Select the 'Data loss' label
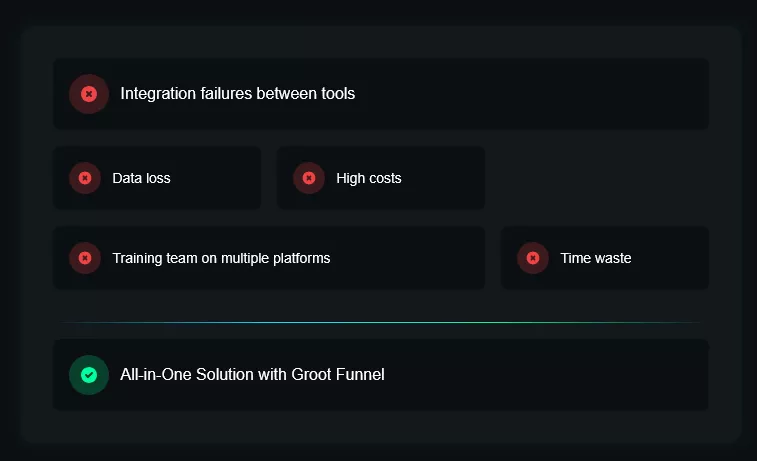Viewport: 757px width, 461px height. coord(141,178)
